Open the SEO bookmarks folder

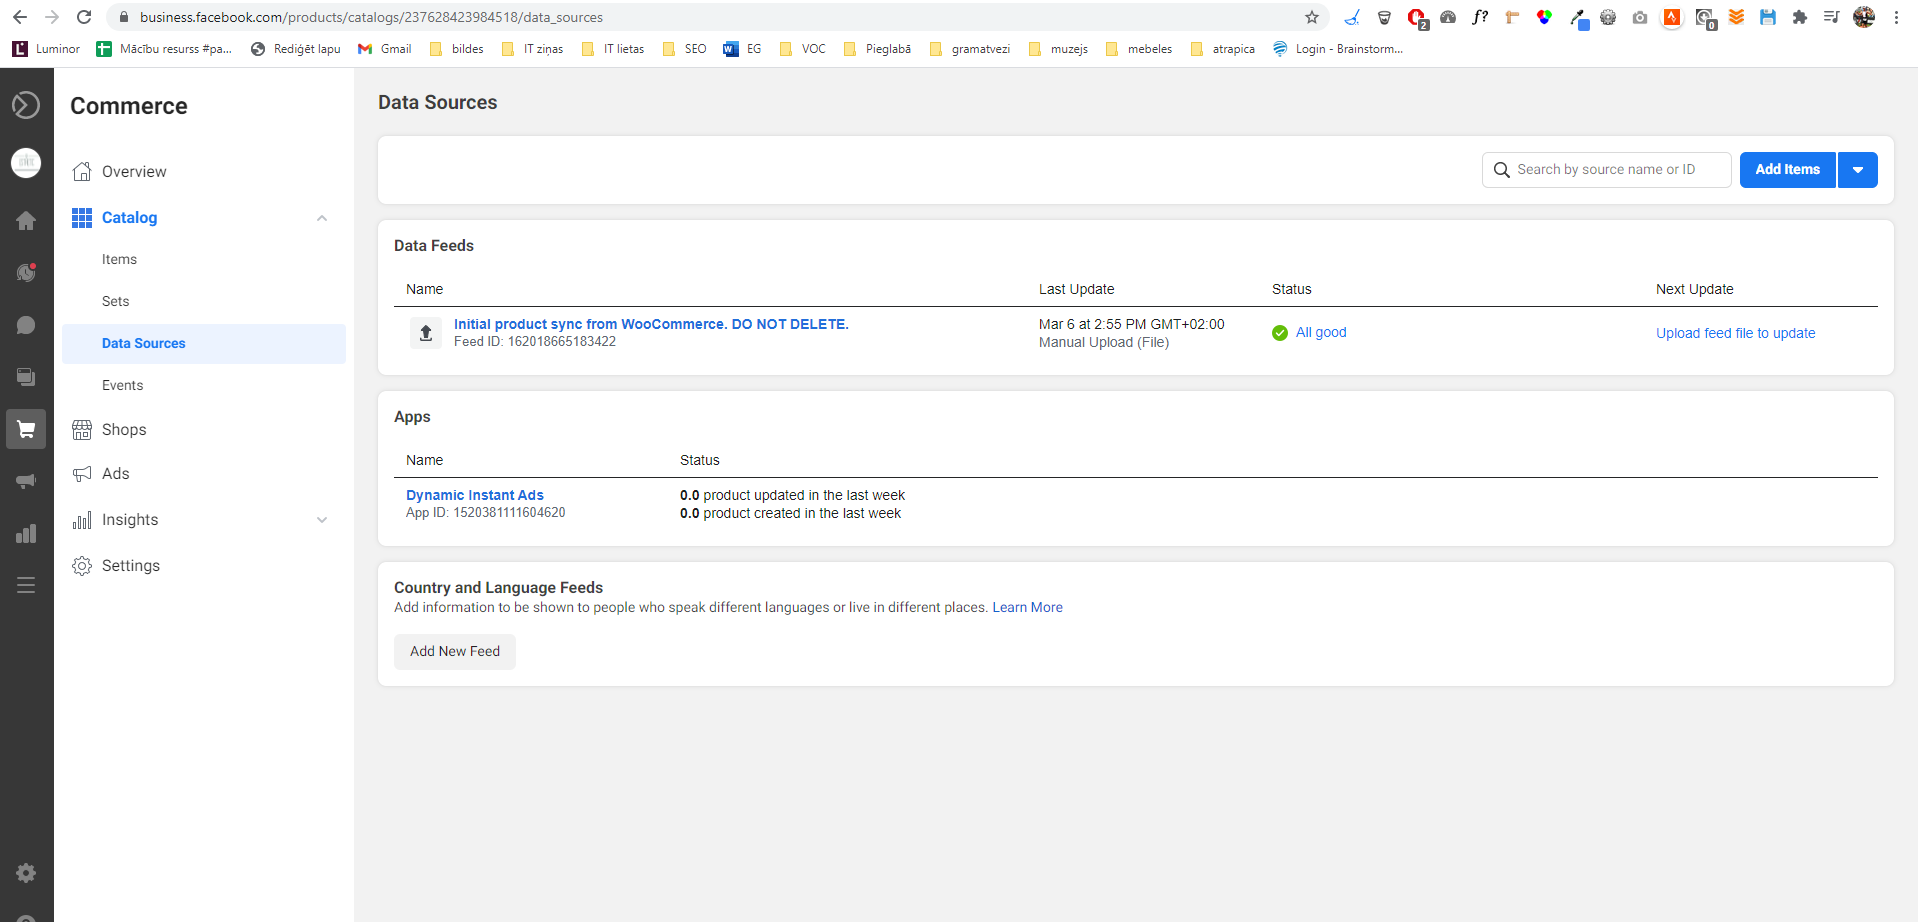(685, 49)
